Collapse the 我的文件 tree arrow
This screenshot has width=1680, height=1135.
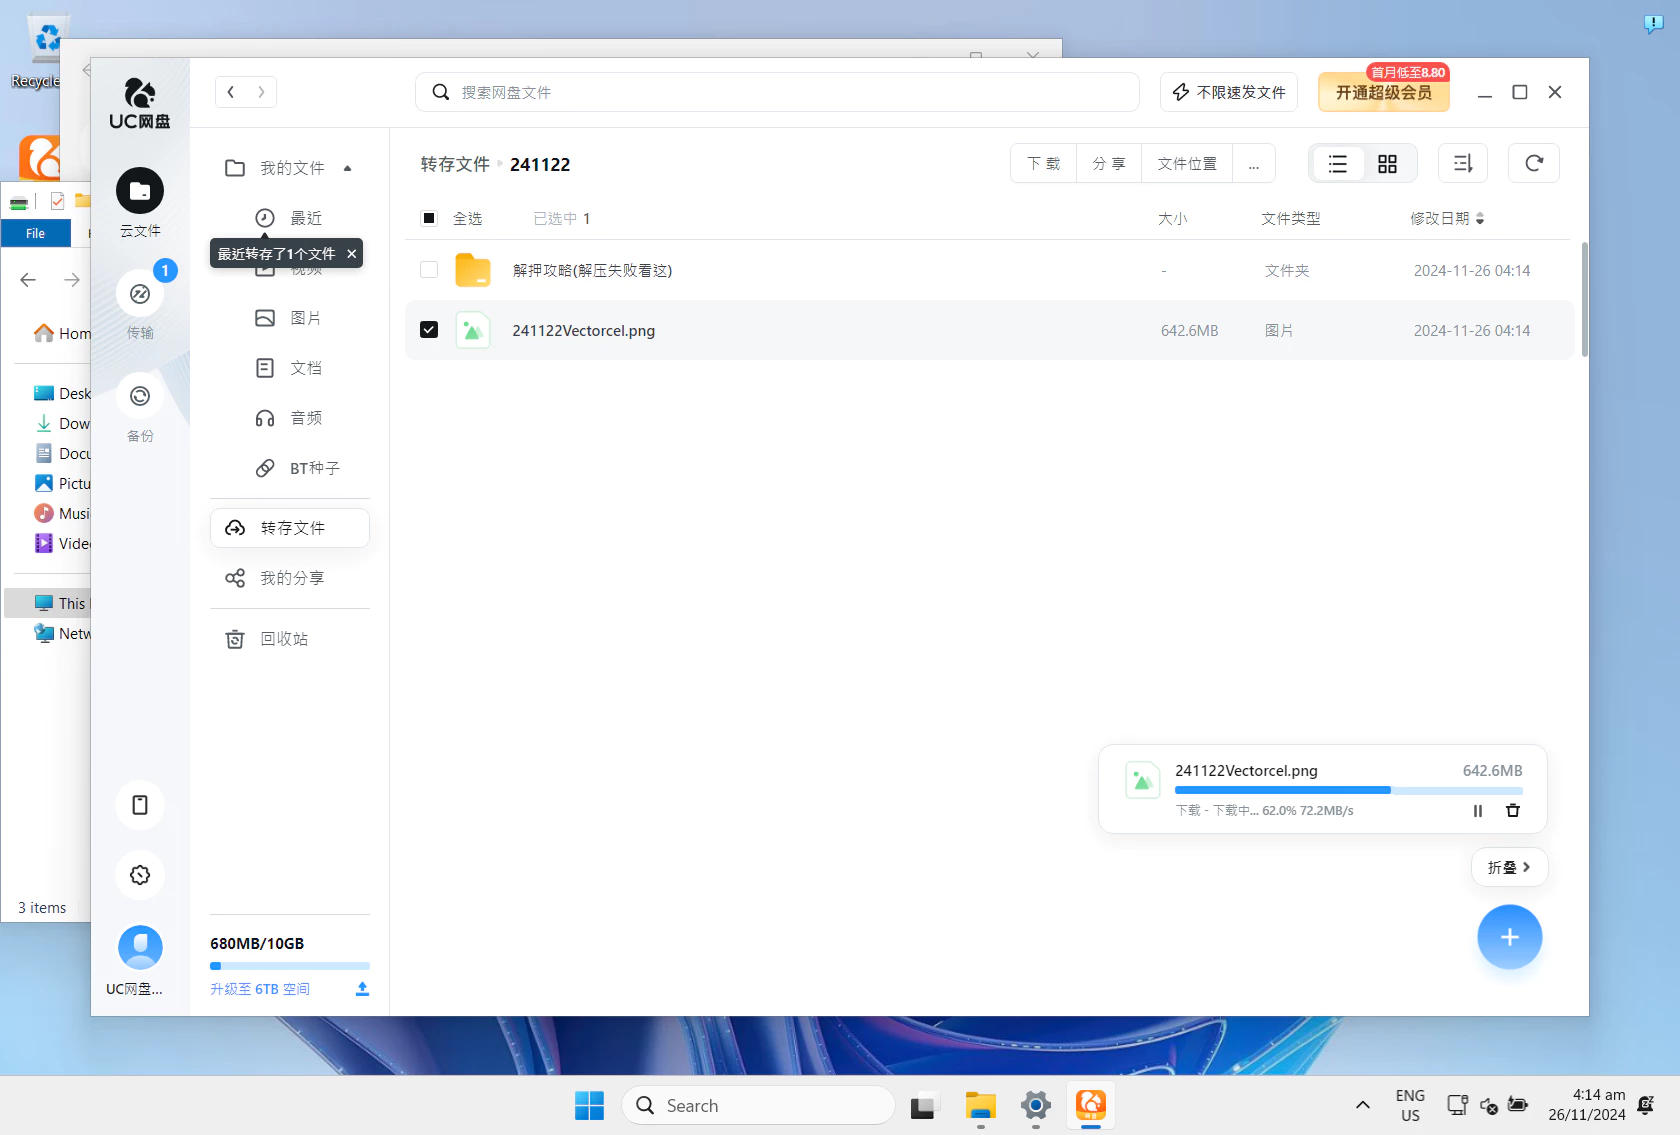coord(348,168)
